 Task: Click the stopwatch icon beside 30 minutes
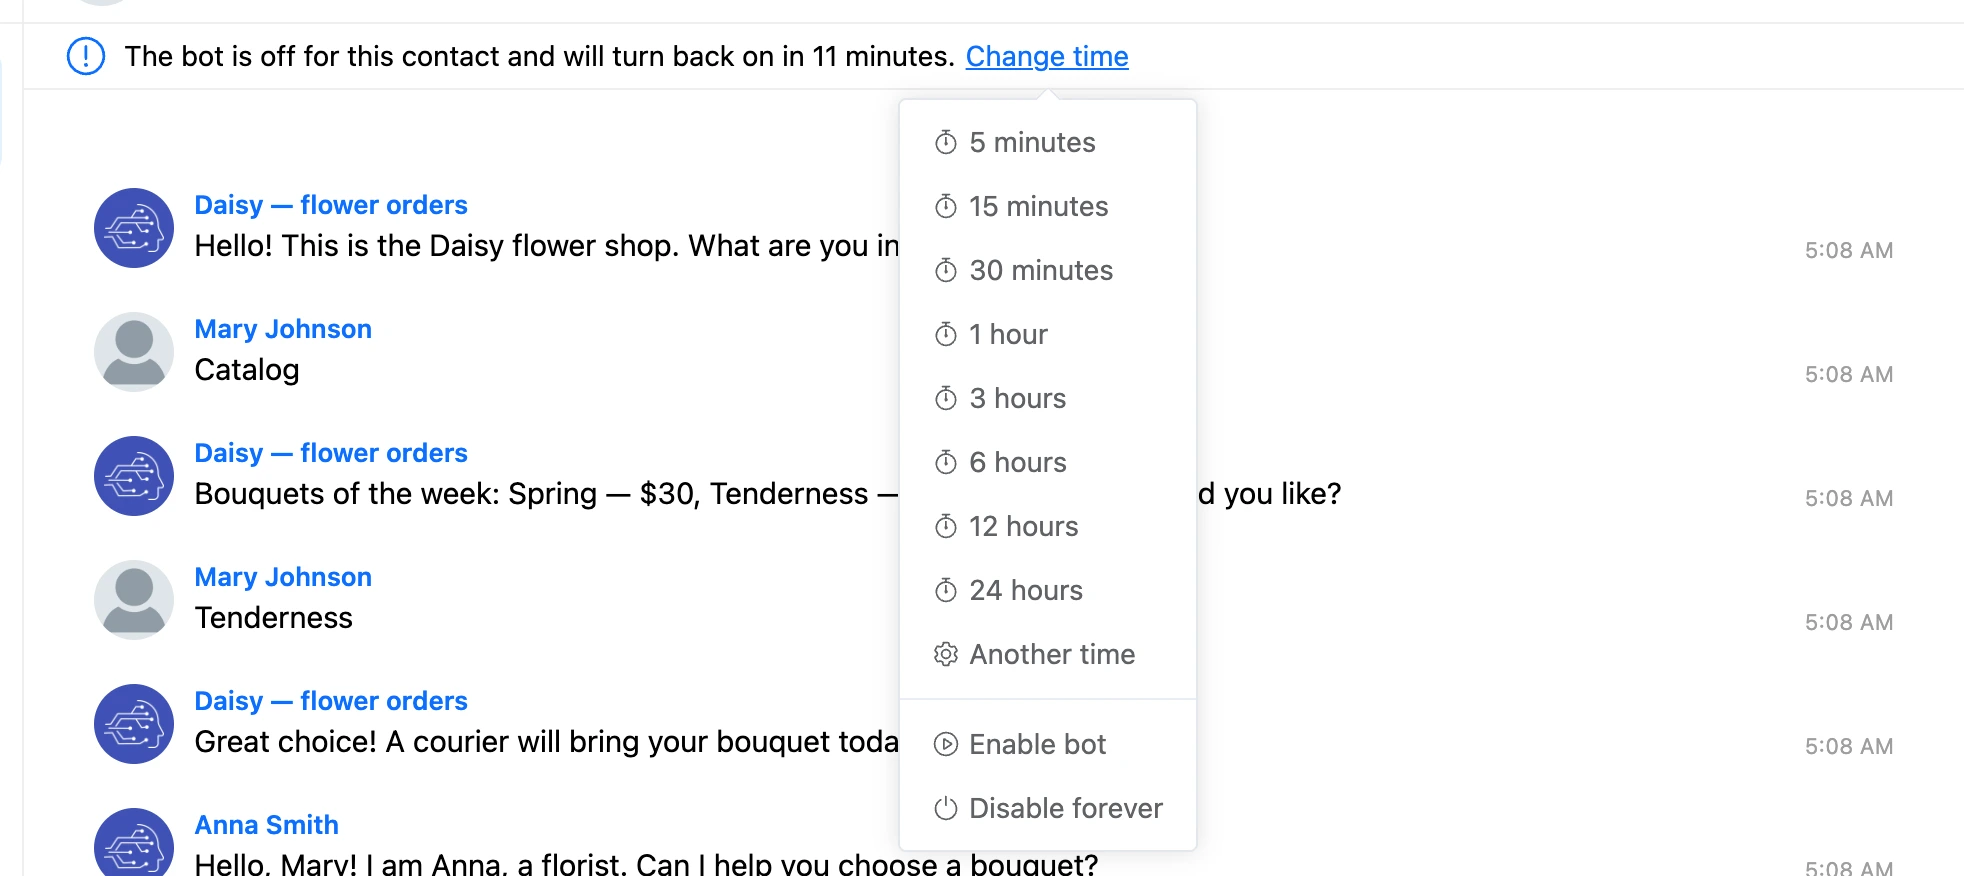[x=945, y=270]
